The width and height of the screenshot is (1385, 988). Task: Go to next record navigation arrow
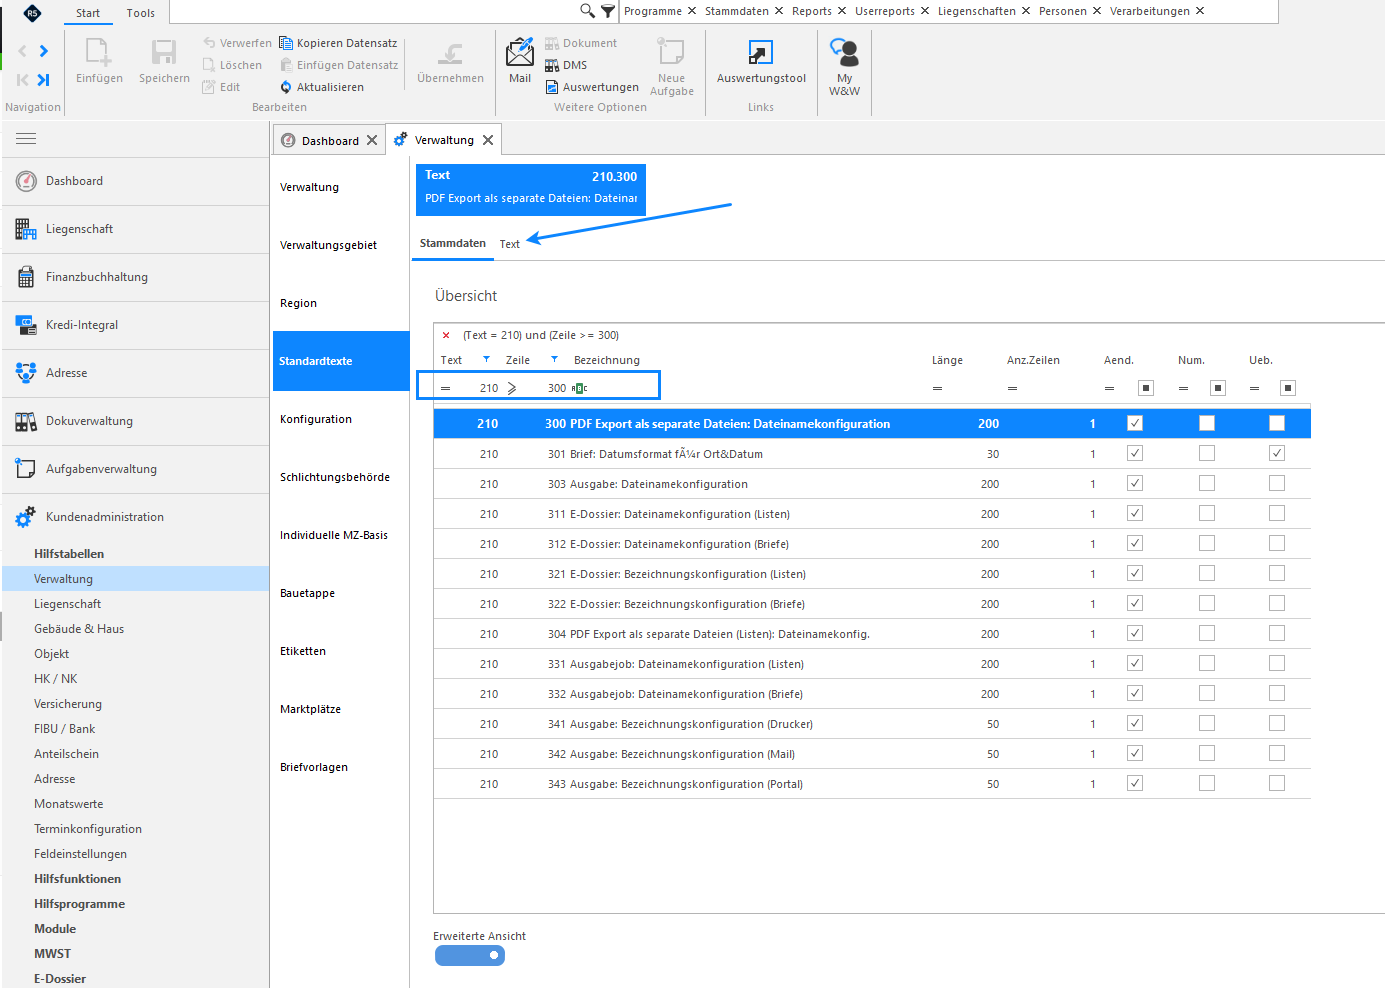point(43,51)
